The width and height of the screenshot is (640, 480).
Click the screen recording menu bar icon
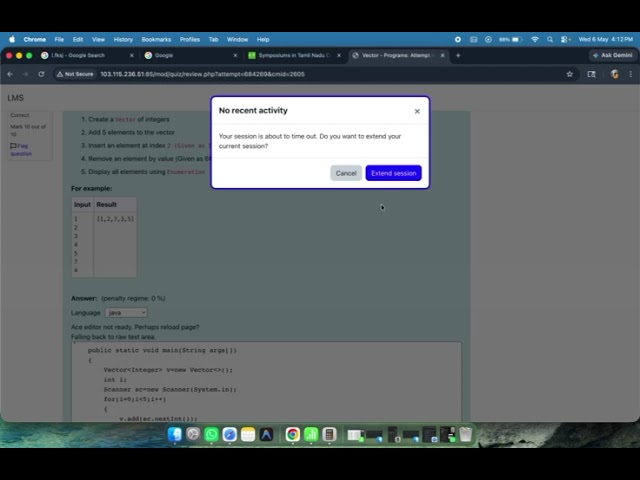(x=458, y=40)
